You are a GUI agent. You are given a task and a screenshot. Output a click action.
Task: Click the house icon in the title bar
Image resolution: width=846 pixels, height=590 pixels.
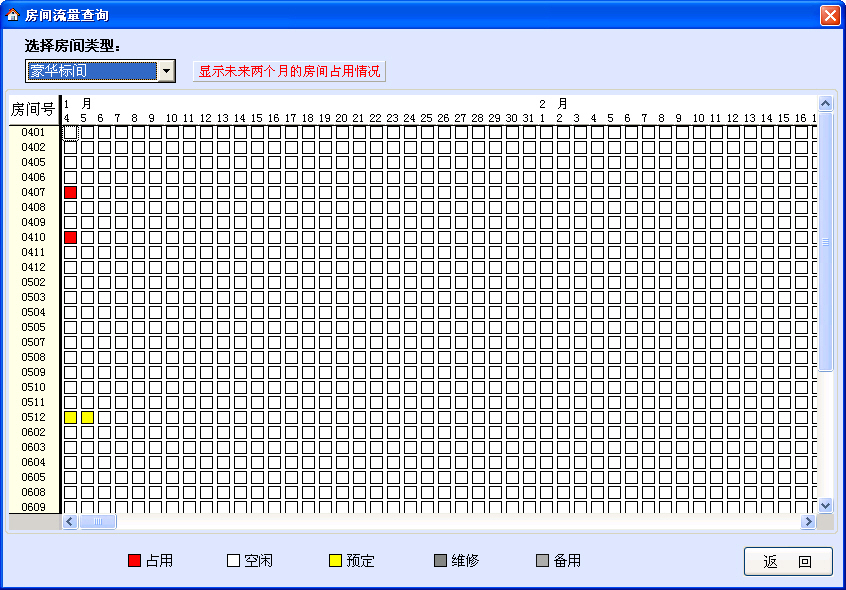pos(12,15)
